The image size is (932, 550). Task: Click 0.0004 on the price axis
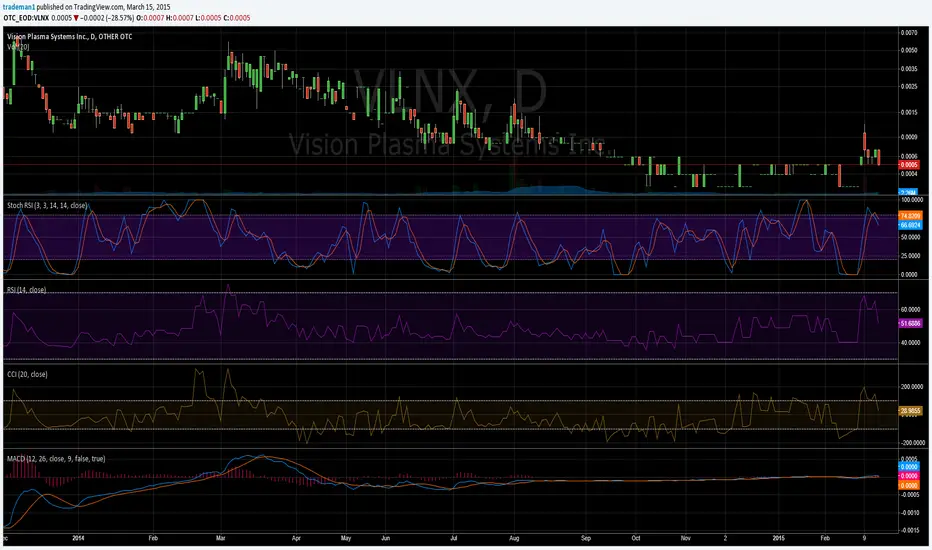909,174
